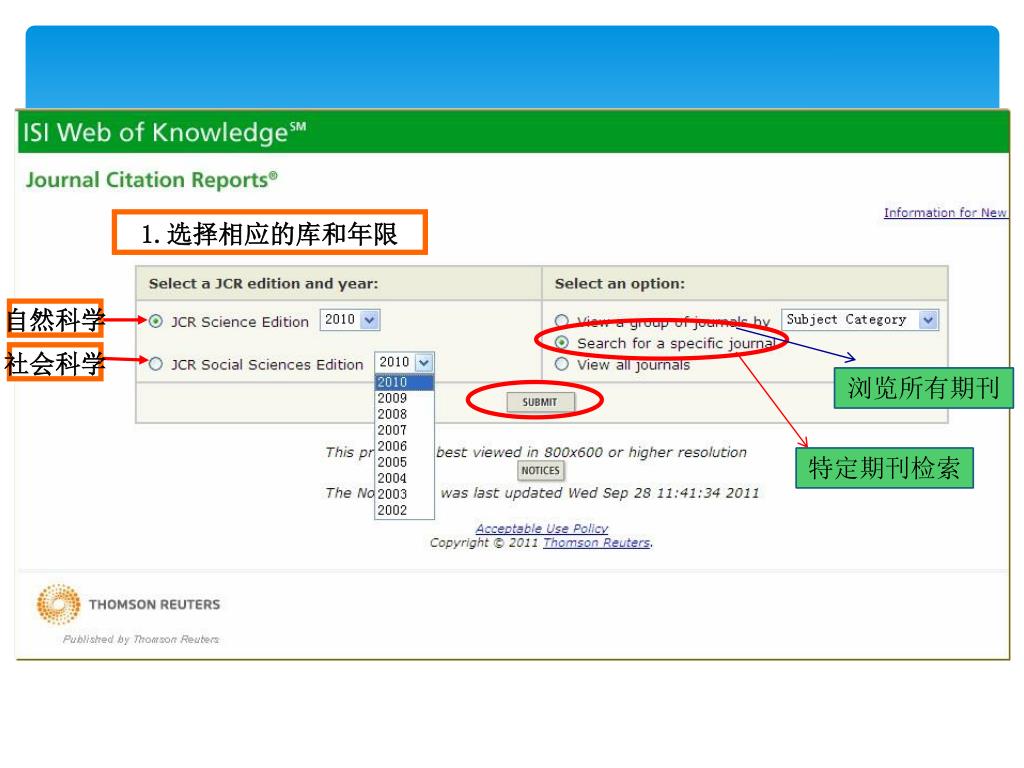
Task: Click the Thomson Reuters logo icon
Action: pos(59,604)
